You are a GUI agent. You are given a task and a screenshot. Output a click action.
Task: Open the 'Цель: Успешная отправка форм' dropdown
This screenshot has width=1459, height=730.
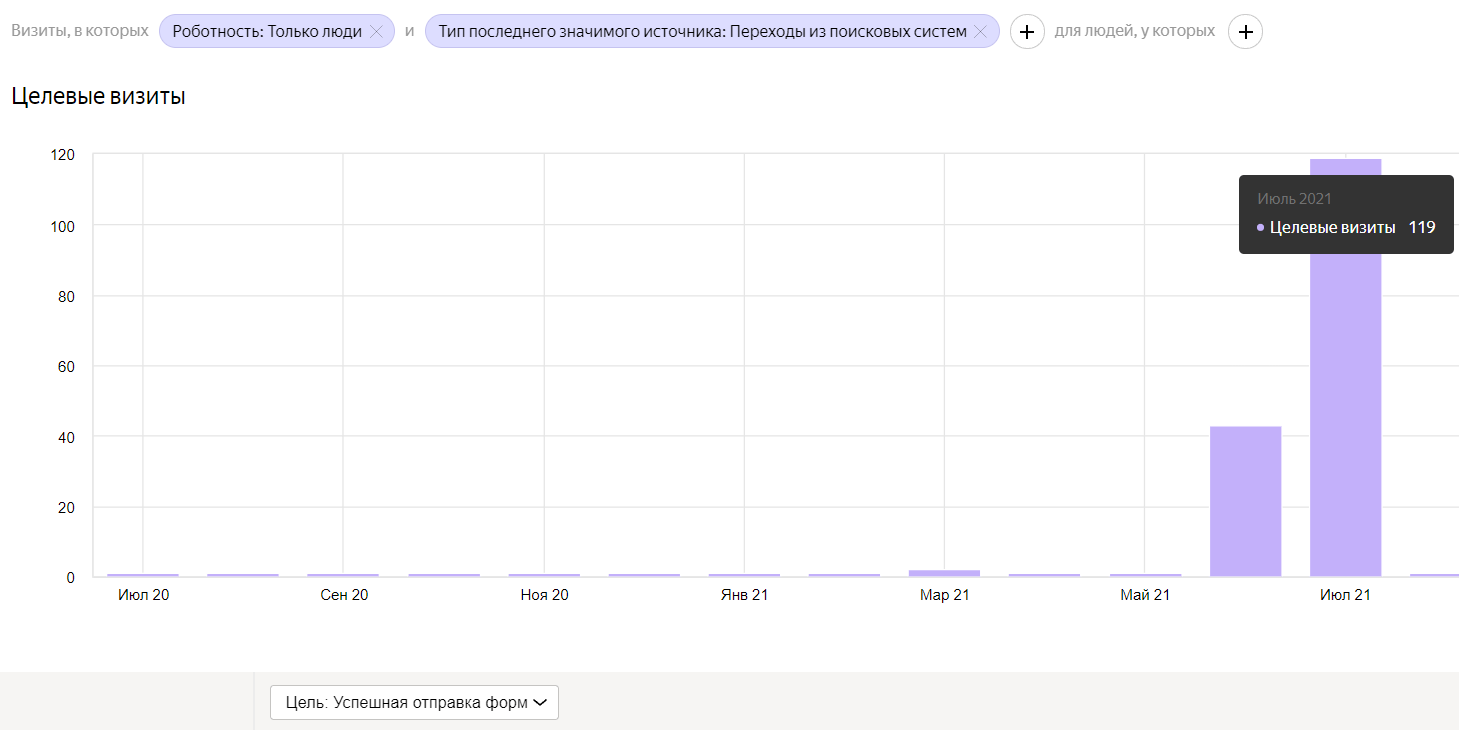tap(414, 702)
